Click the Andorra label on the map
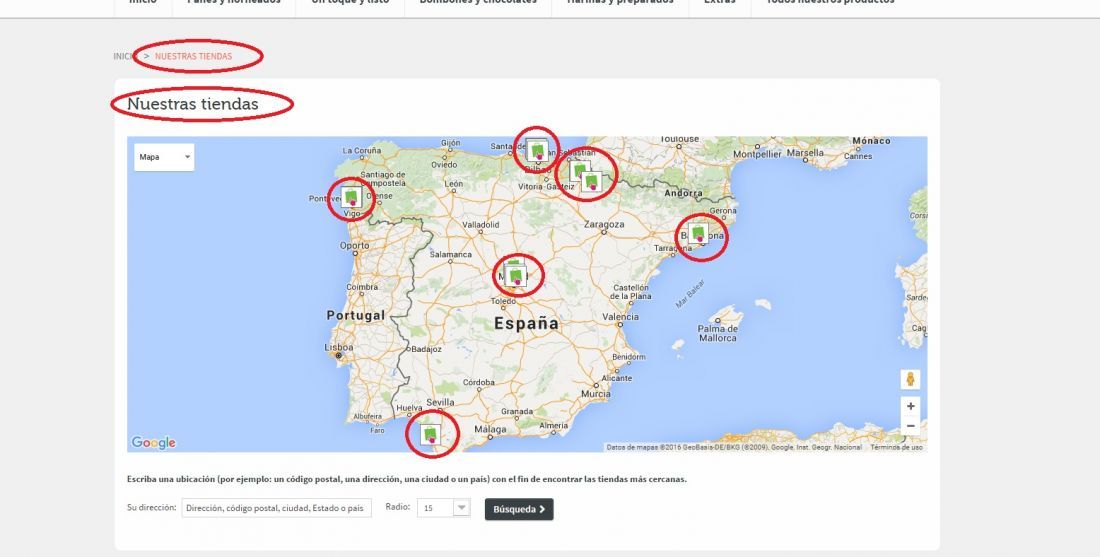 683,193
